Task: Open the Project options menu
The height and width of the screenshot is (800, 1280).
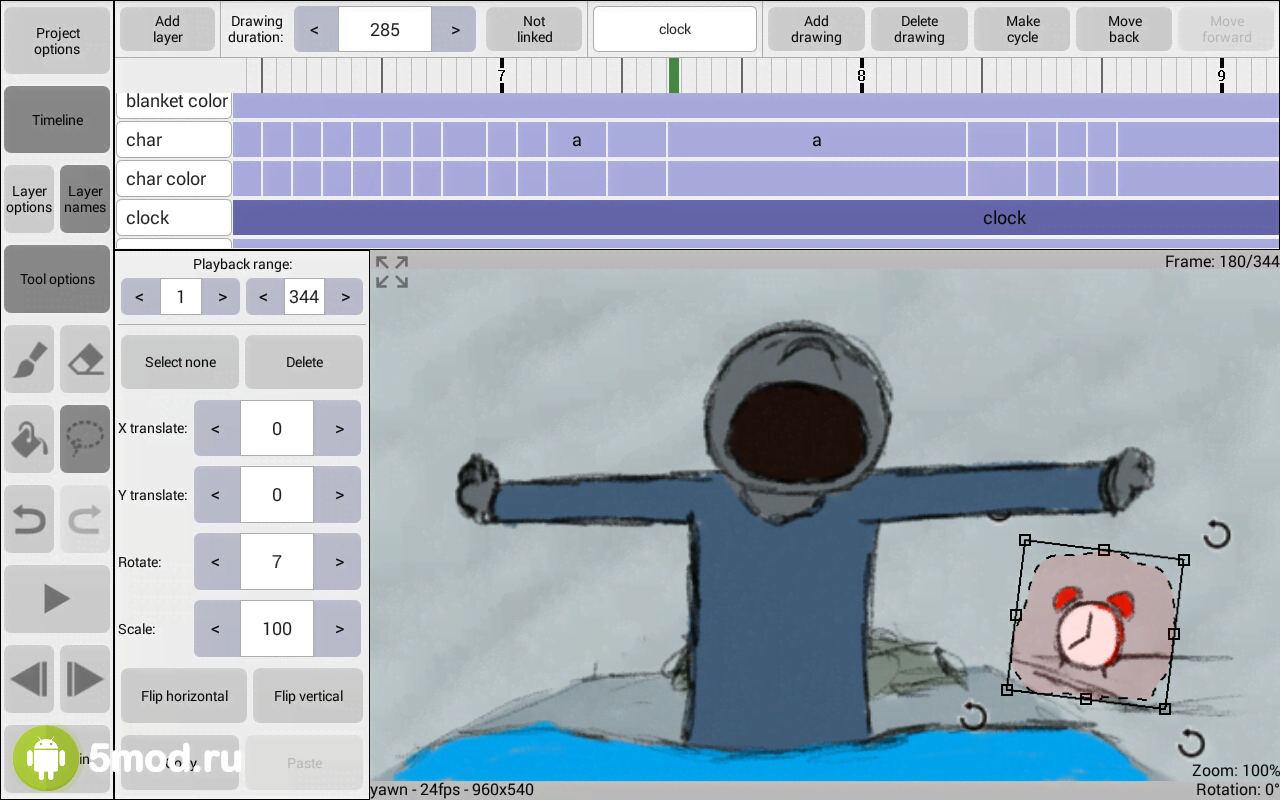Action: pos(57,41)
